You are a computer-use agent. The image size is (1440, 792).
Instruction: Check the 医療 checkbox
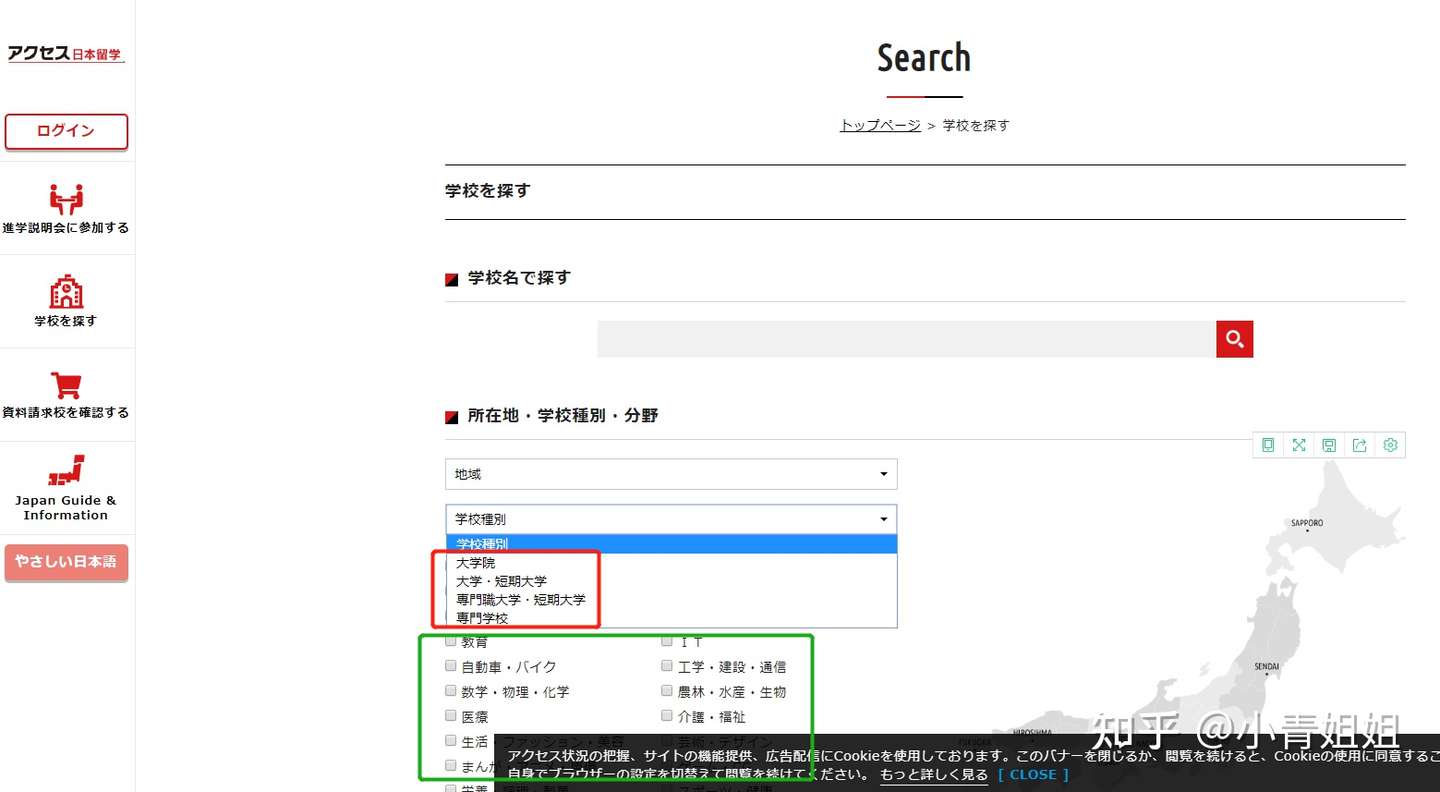[x=451, y=715]
